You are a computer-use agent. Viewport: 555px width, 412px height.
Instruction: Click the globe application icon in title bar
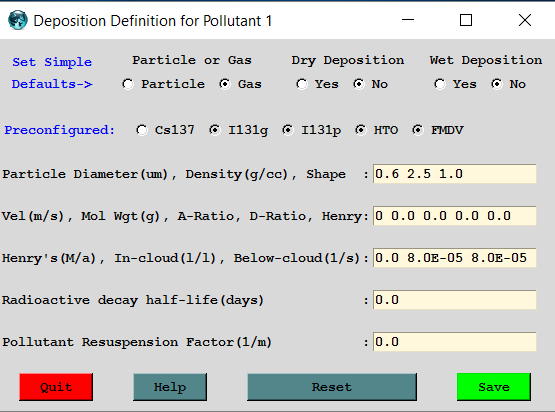pyautogui.click(x=17, y=20)
